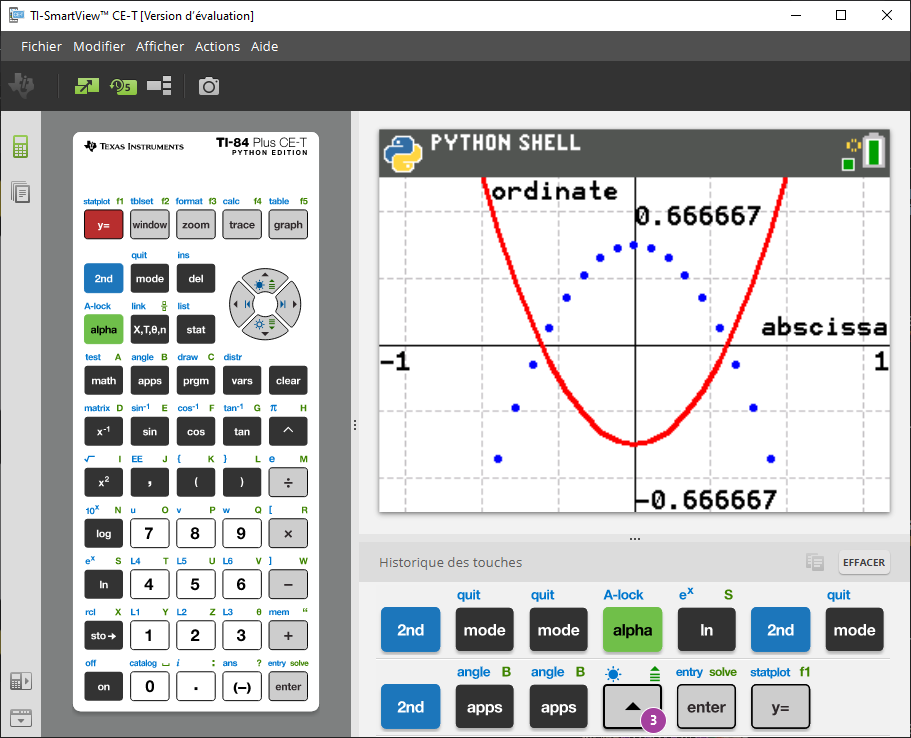Click the trace key on calculator
Screen dimensions: 911x738
click(x=242, y=225)
